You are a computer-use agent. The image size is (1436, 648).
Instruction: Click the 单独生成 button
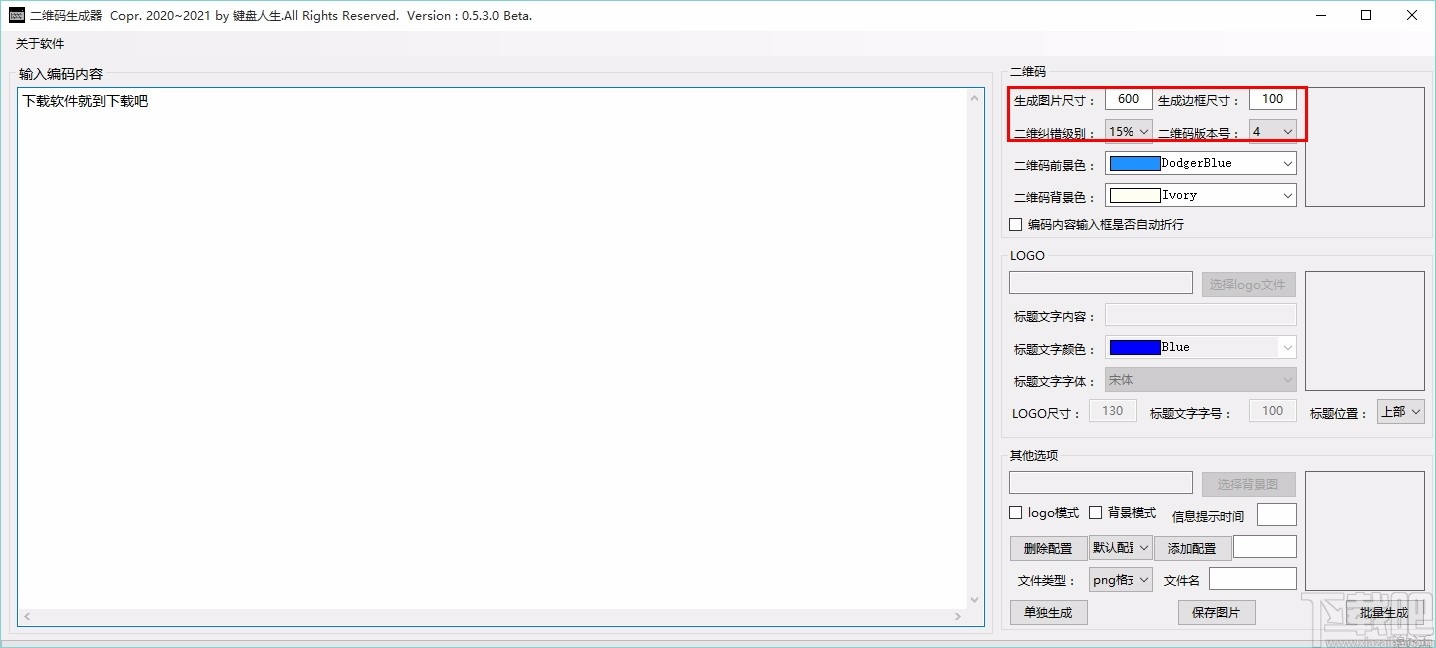(x=1048, y=612)
